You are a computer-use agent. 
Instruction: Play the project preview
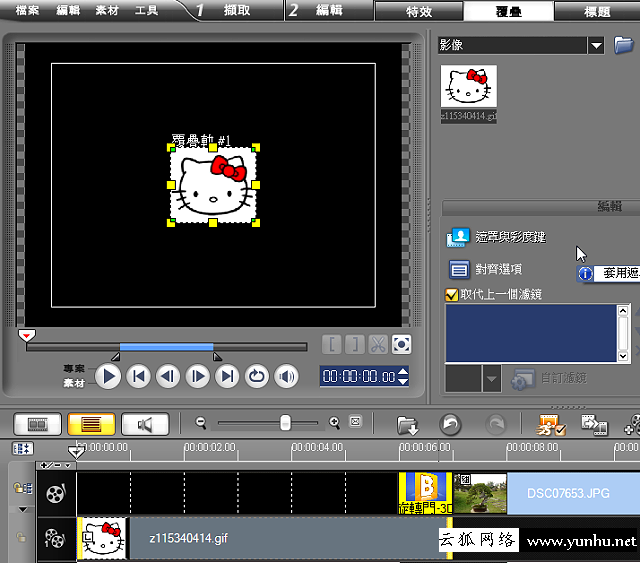(108, 376)
